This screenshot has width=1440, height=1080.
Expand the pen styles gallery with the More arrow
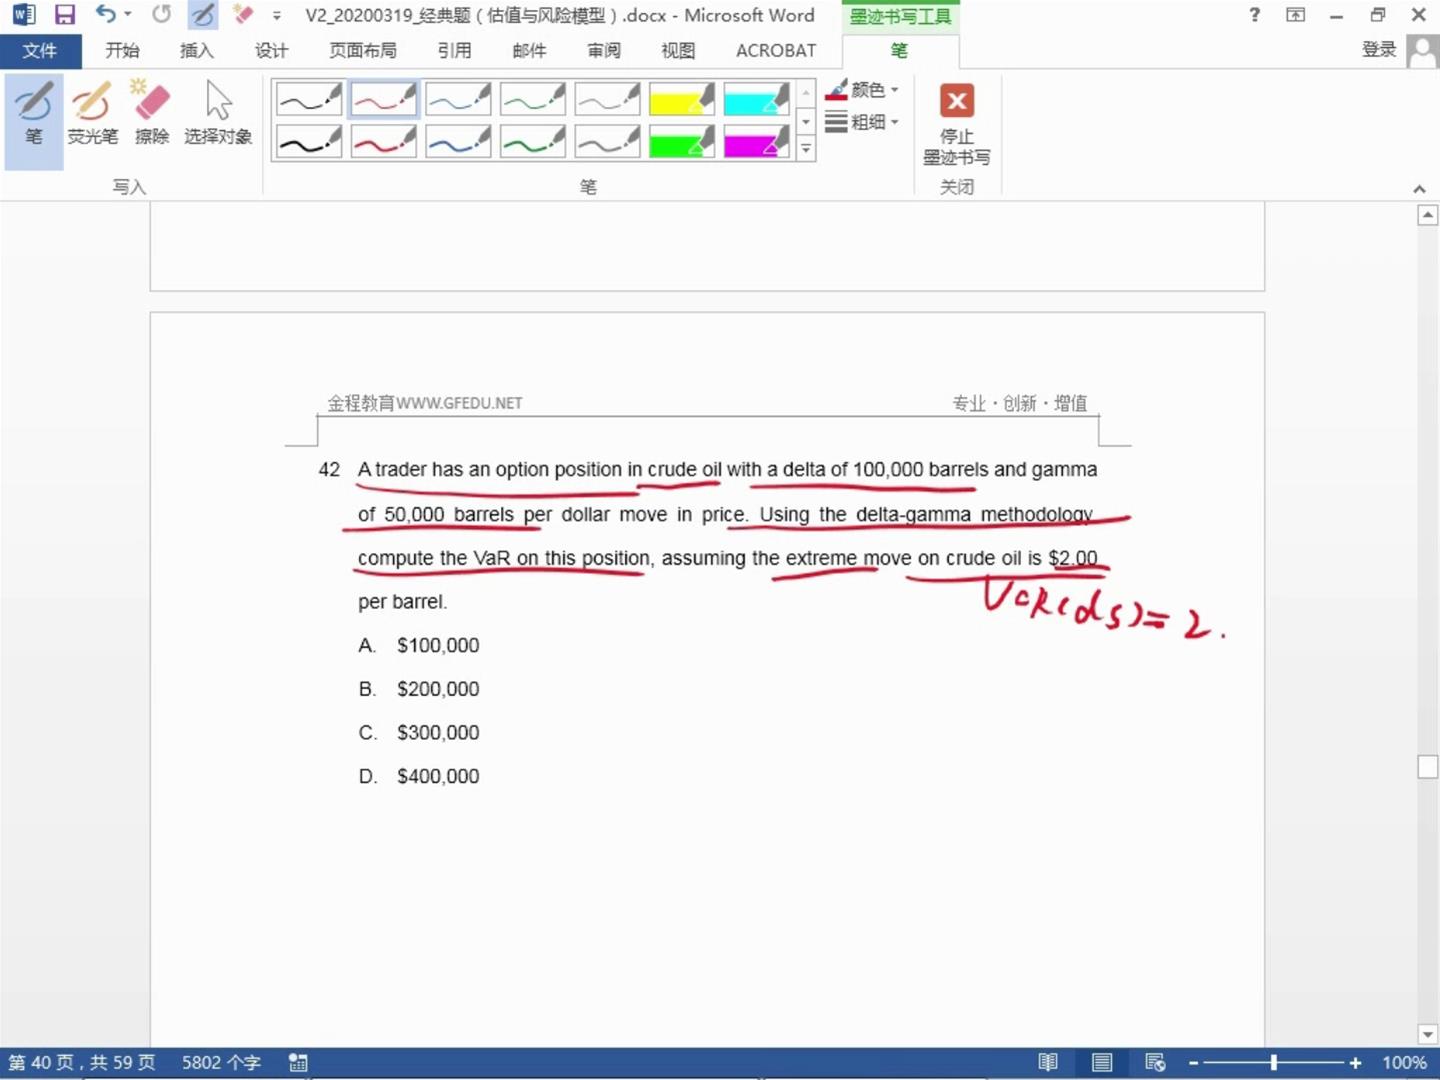[x=806, y=149]
